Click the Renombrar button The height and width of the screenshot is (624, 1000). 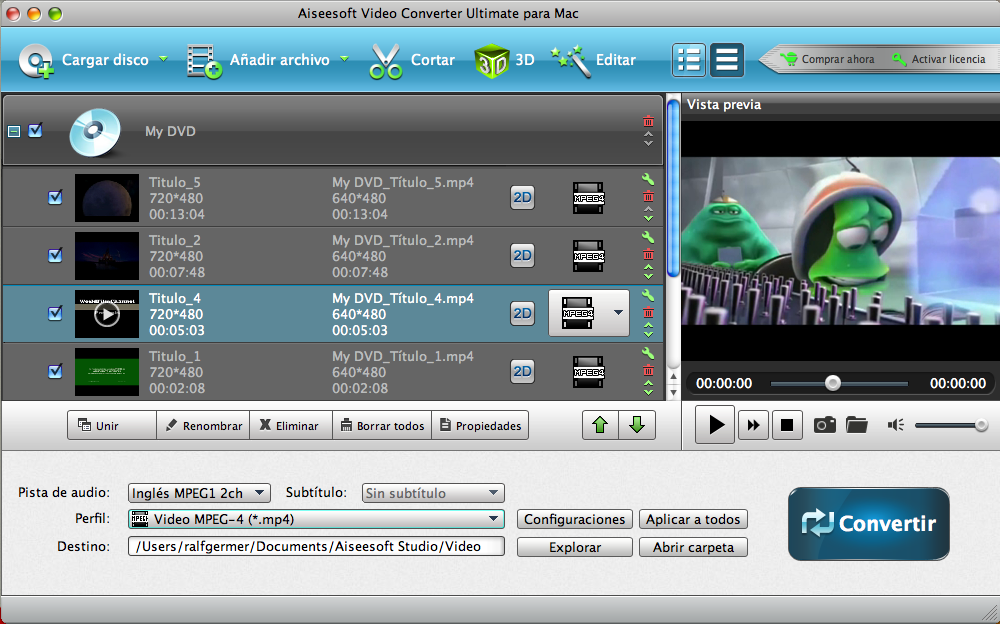203,426
